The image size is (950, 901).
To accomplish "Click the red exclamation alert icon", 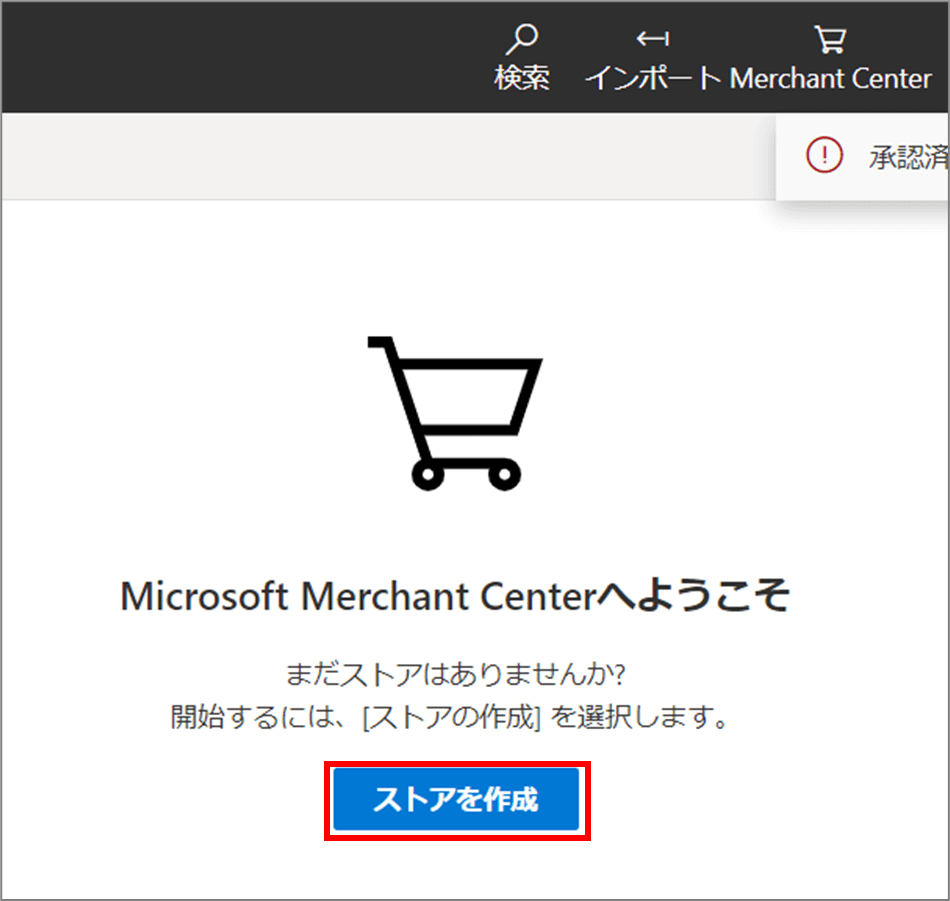I will click(824, 155).
